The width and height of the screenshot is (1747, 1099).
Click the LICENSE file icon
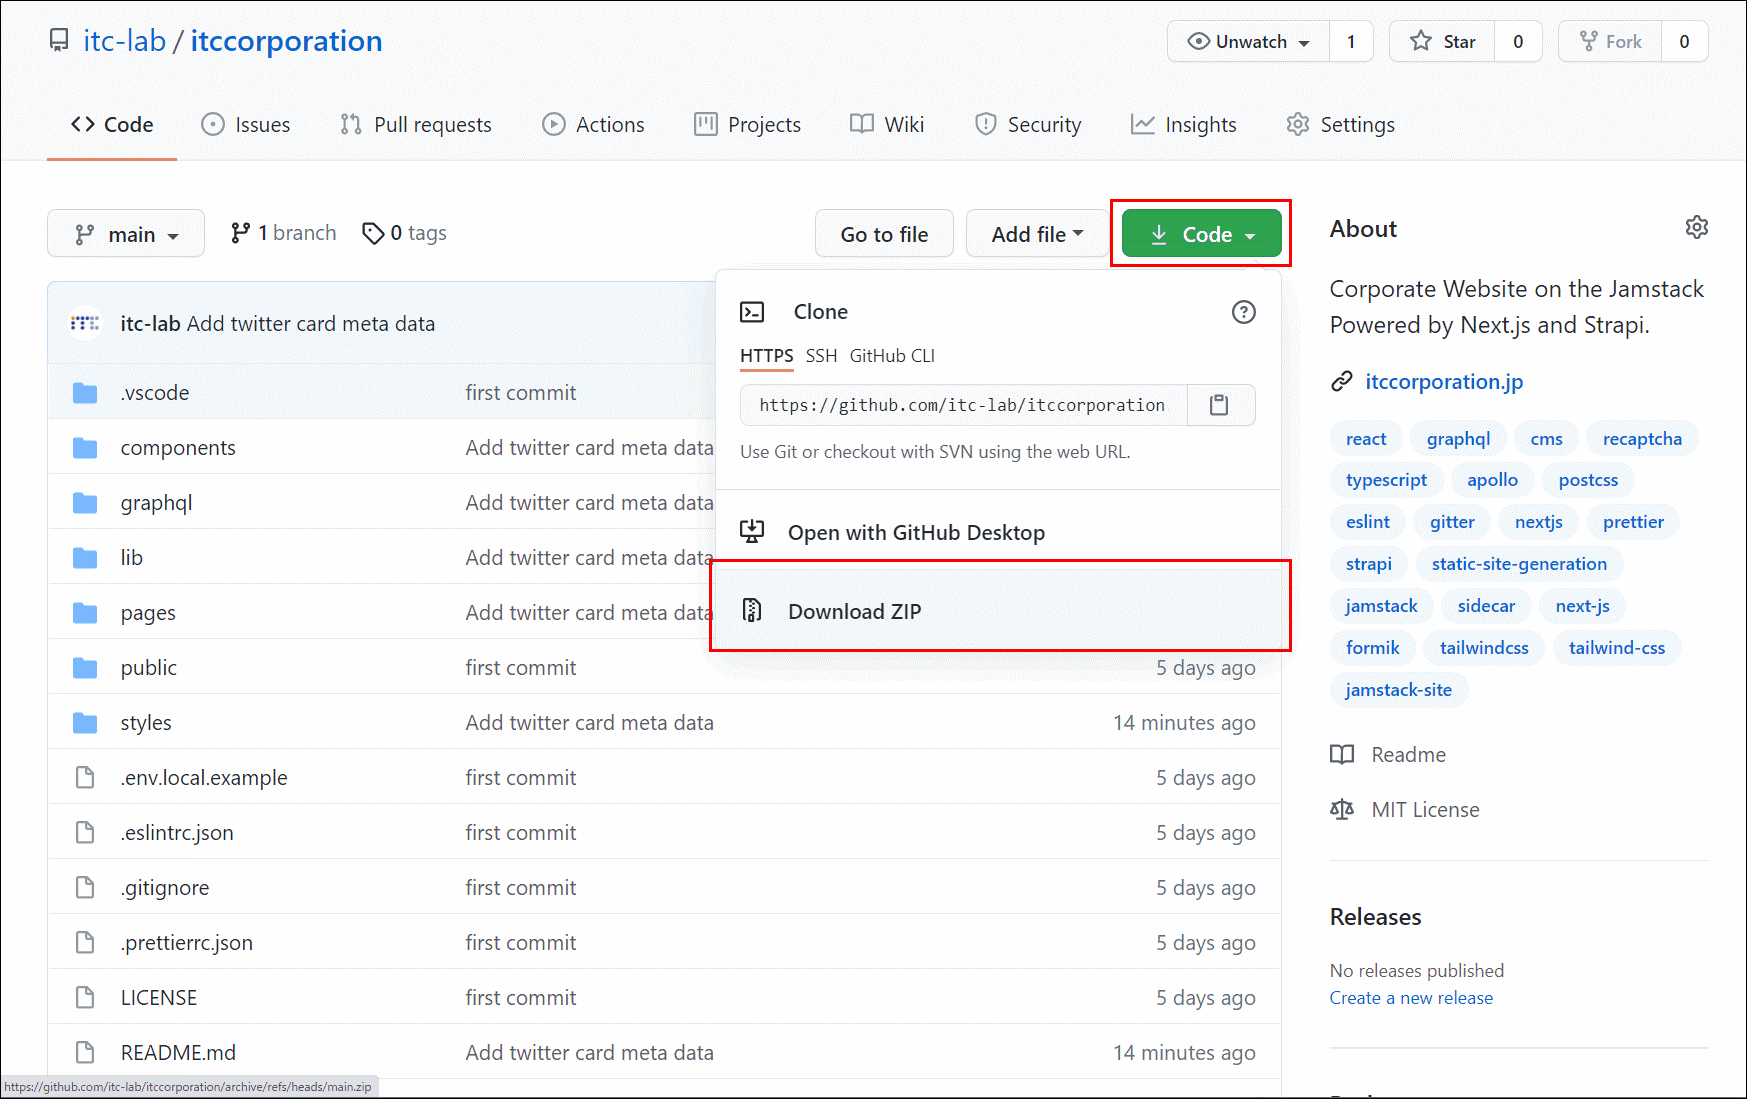point(85,998)
